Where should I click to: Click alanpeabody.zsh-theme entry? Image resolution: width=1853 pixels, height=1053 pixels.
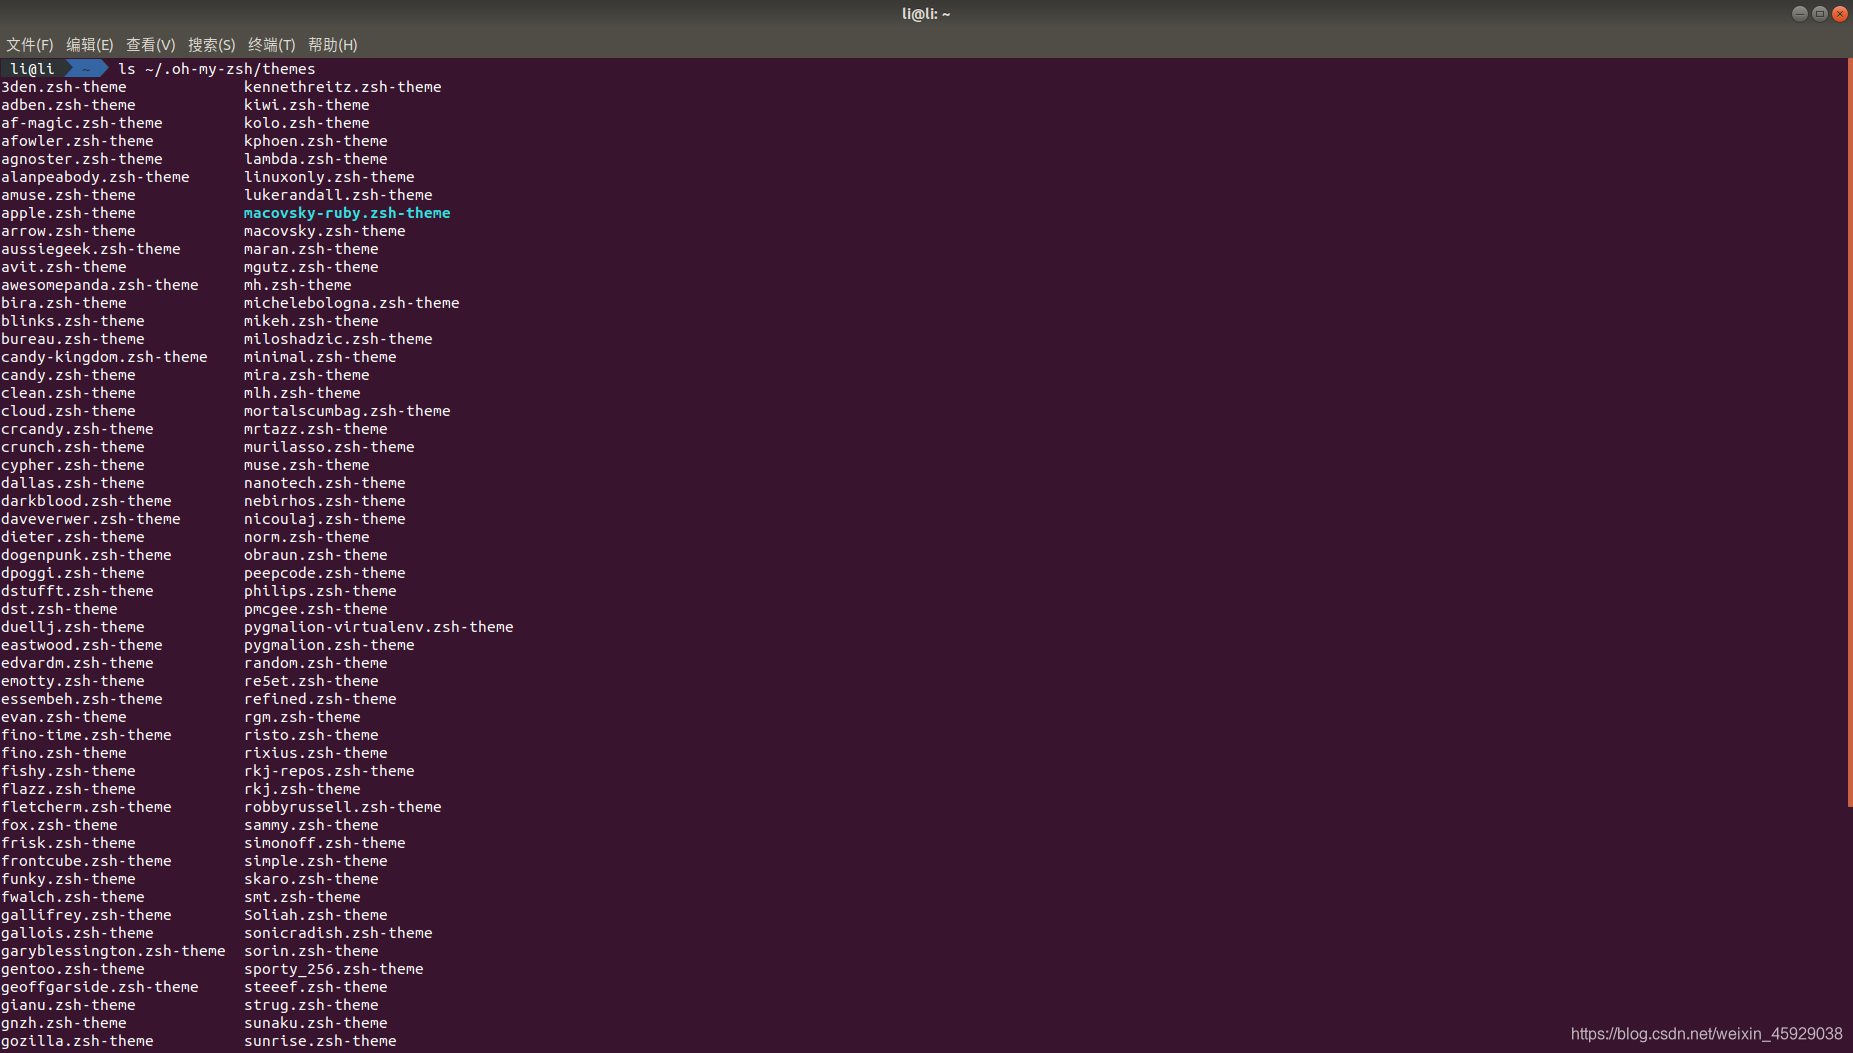click(95, 177)
